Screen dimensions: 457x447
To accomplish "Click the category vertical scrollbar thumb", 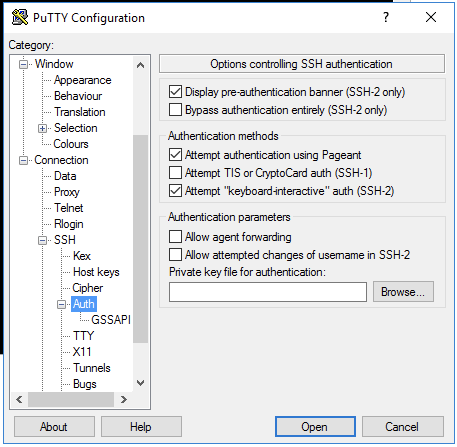I will pos(140,239).
